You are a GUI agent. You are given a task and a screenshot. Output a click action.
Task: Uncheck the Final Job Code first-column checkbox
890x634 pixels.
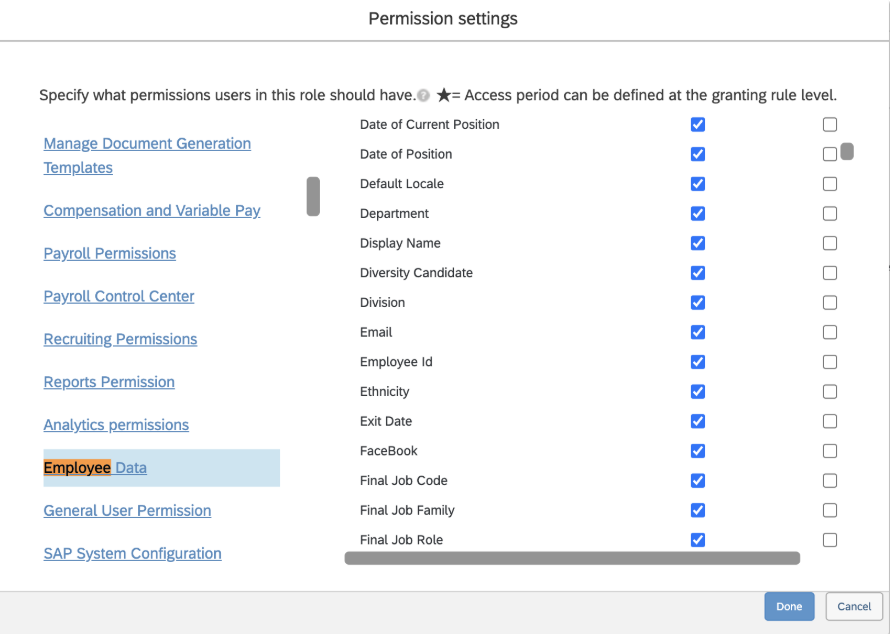pos(698,480)
